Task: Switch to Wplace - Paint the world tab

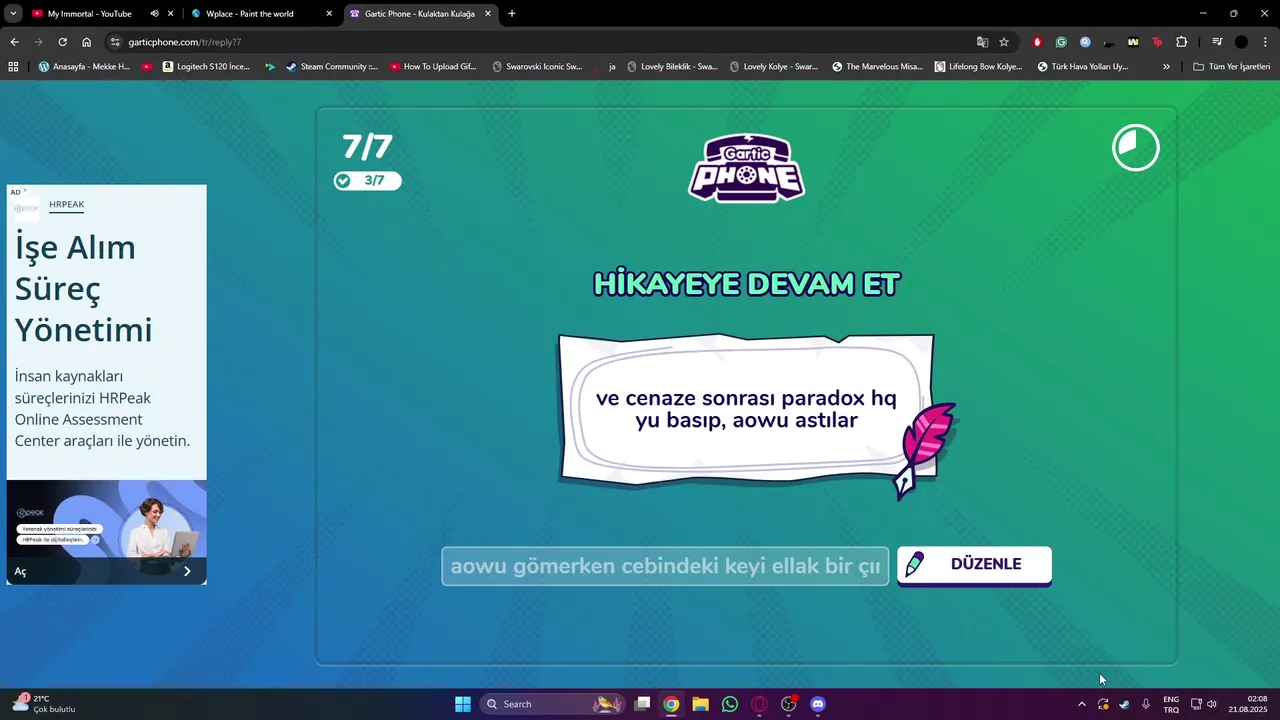Action: (x=250, y=14)
